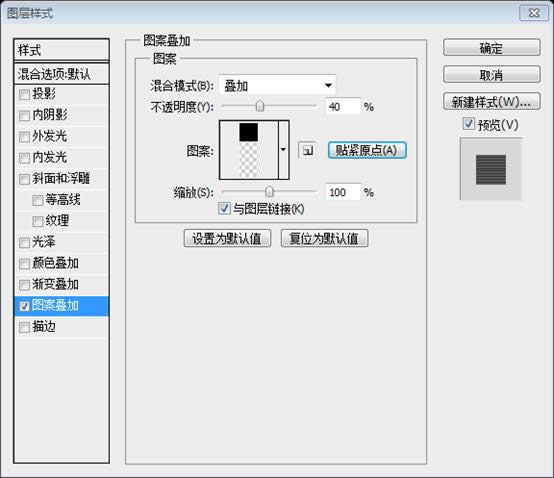Image resolution: width=554 pixels, height=478 pixels.
Task: Click the 缩放 scale slider handle
Action: tap(269, 192)
